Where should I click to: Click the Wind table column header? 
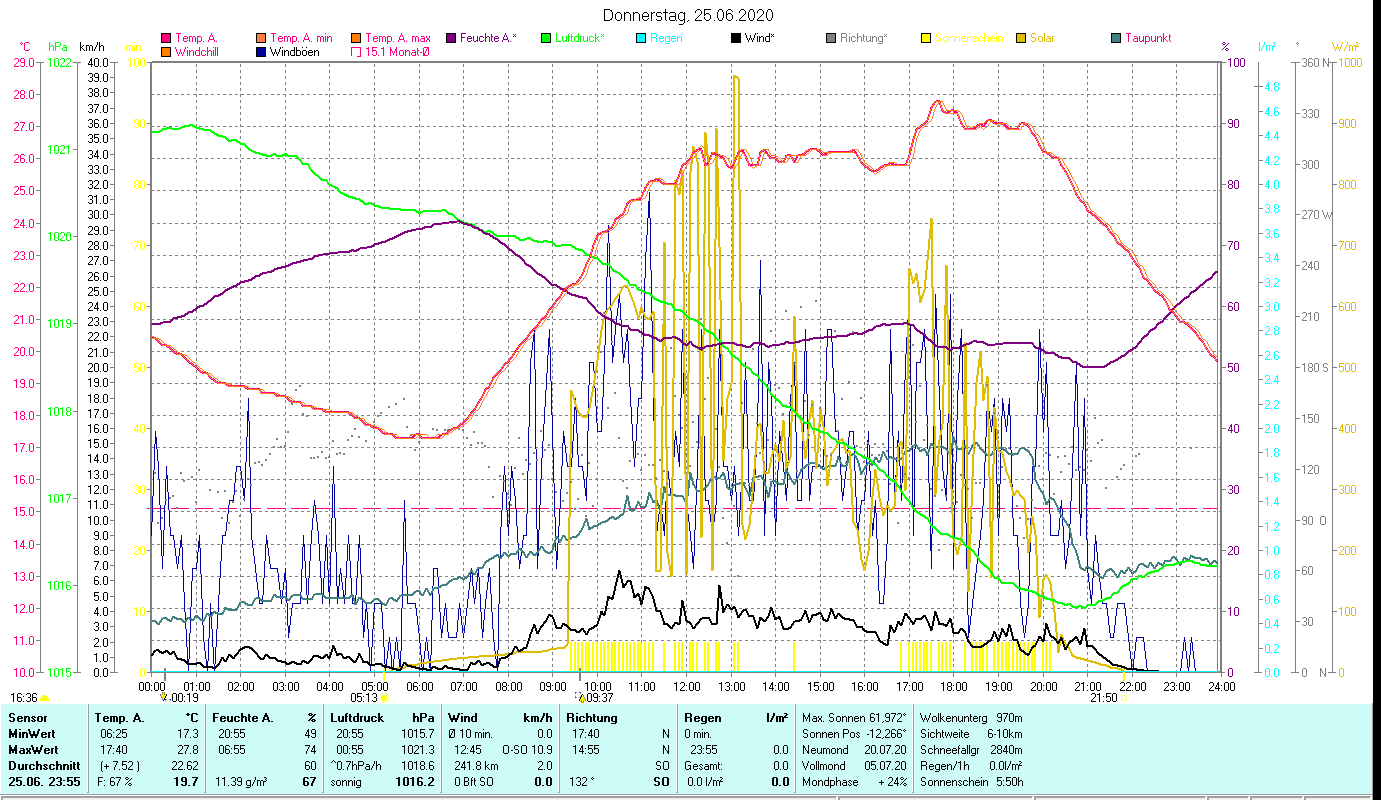[x=463, y=718]
